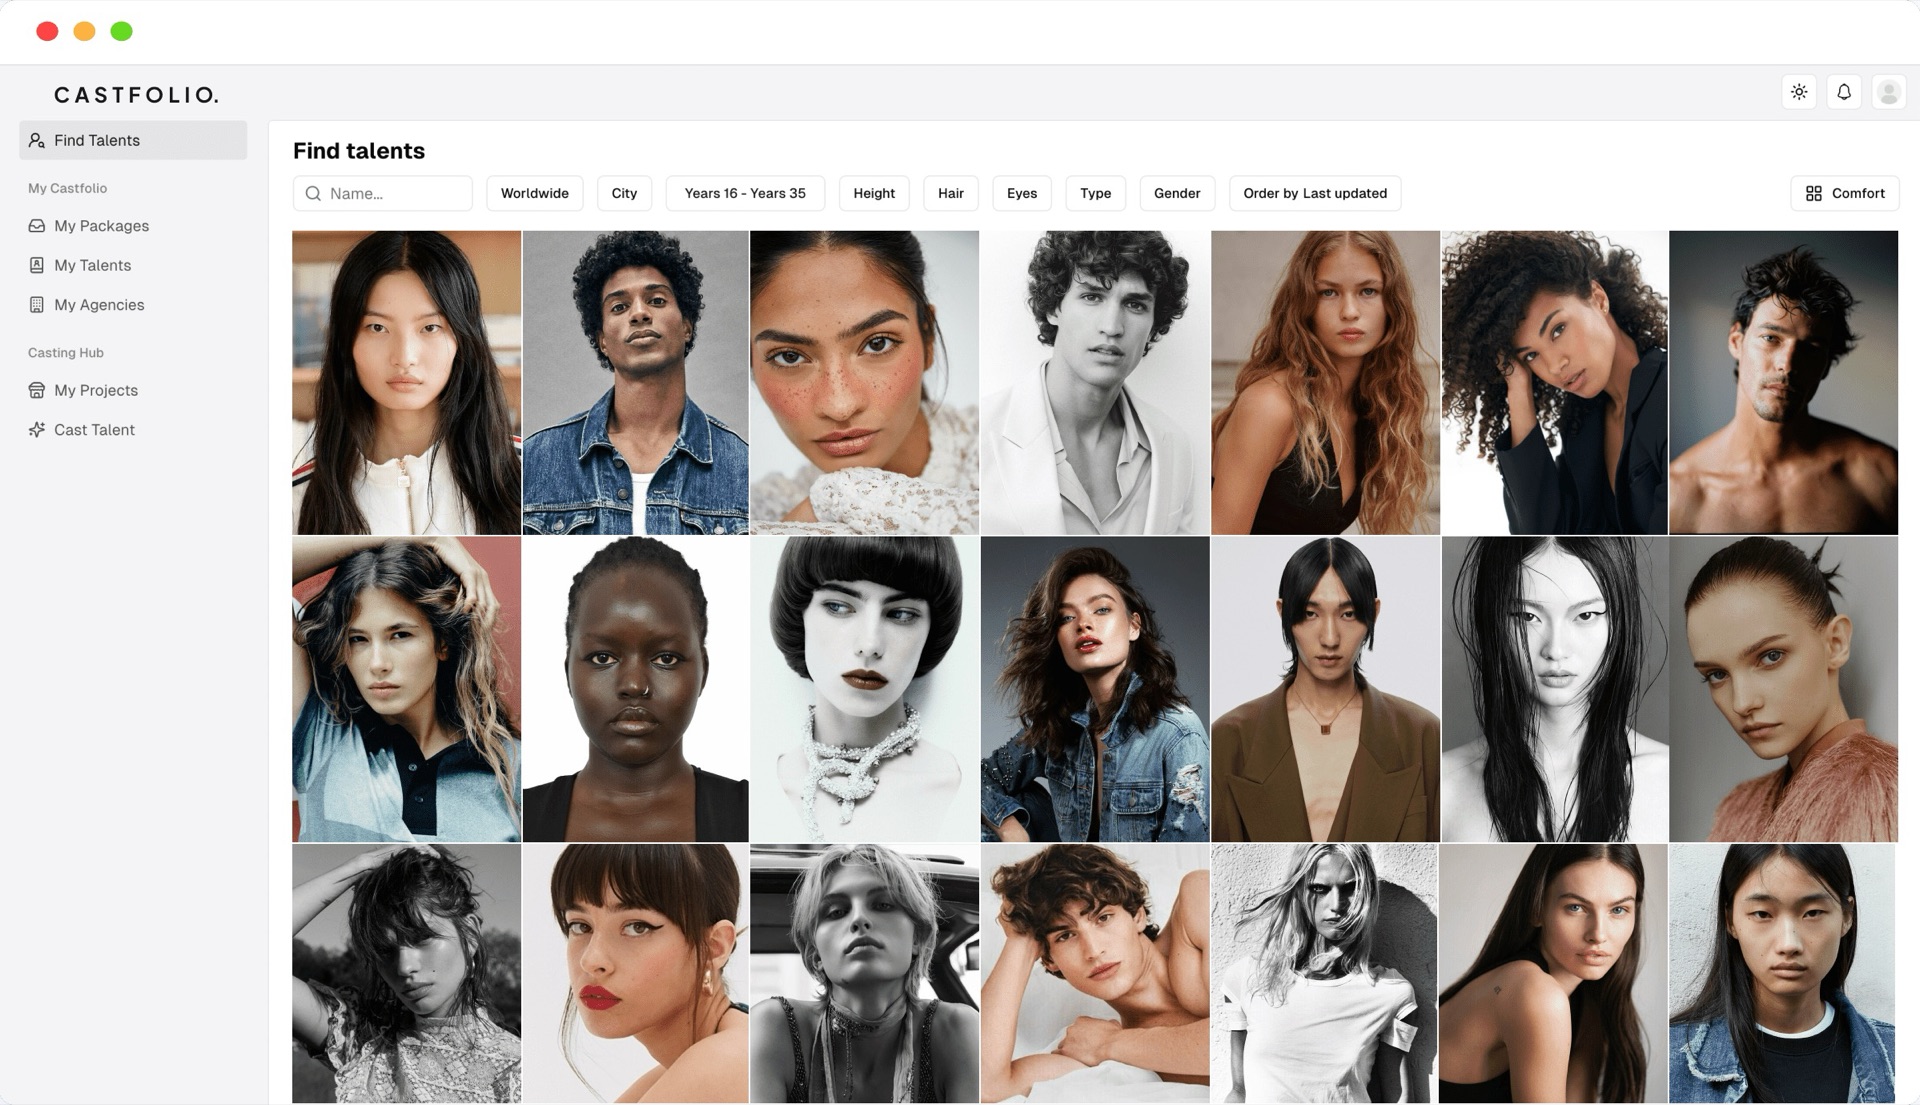The height and width of the screenshot is (1105, 1920).
Task: Click the Name search field
Action: (383, 193)
